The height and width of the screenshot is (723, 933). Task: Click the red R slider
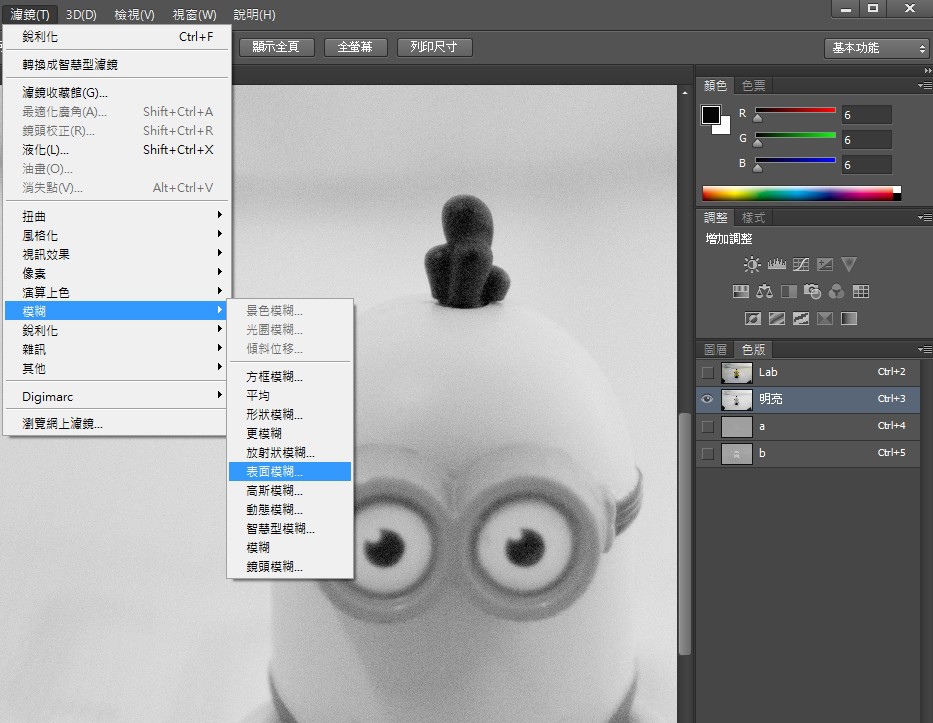[x=795, y=111]
